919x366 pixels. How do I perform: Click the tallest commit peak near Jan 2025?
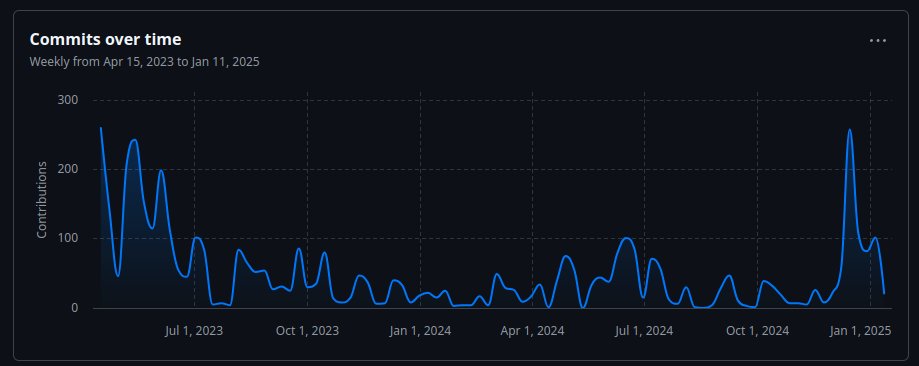849,130
